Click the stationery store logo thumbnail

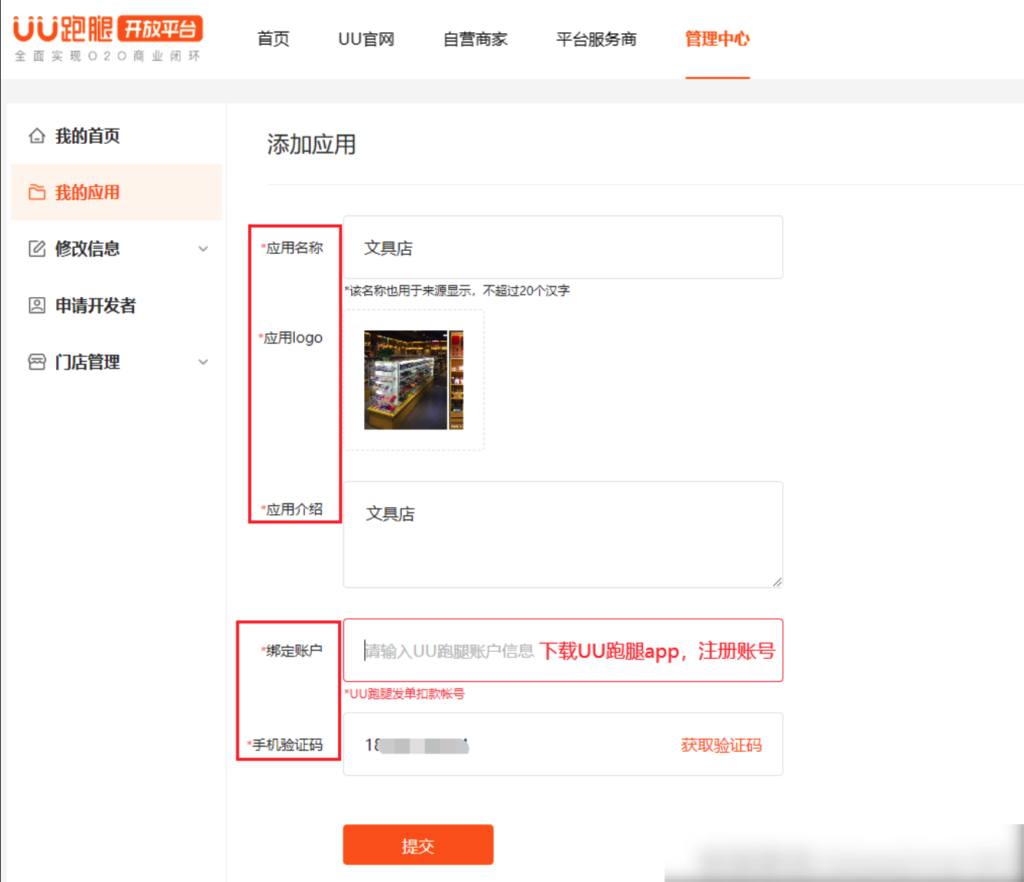pyautogui.click(x=415, y=380)
